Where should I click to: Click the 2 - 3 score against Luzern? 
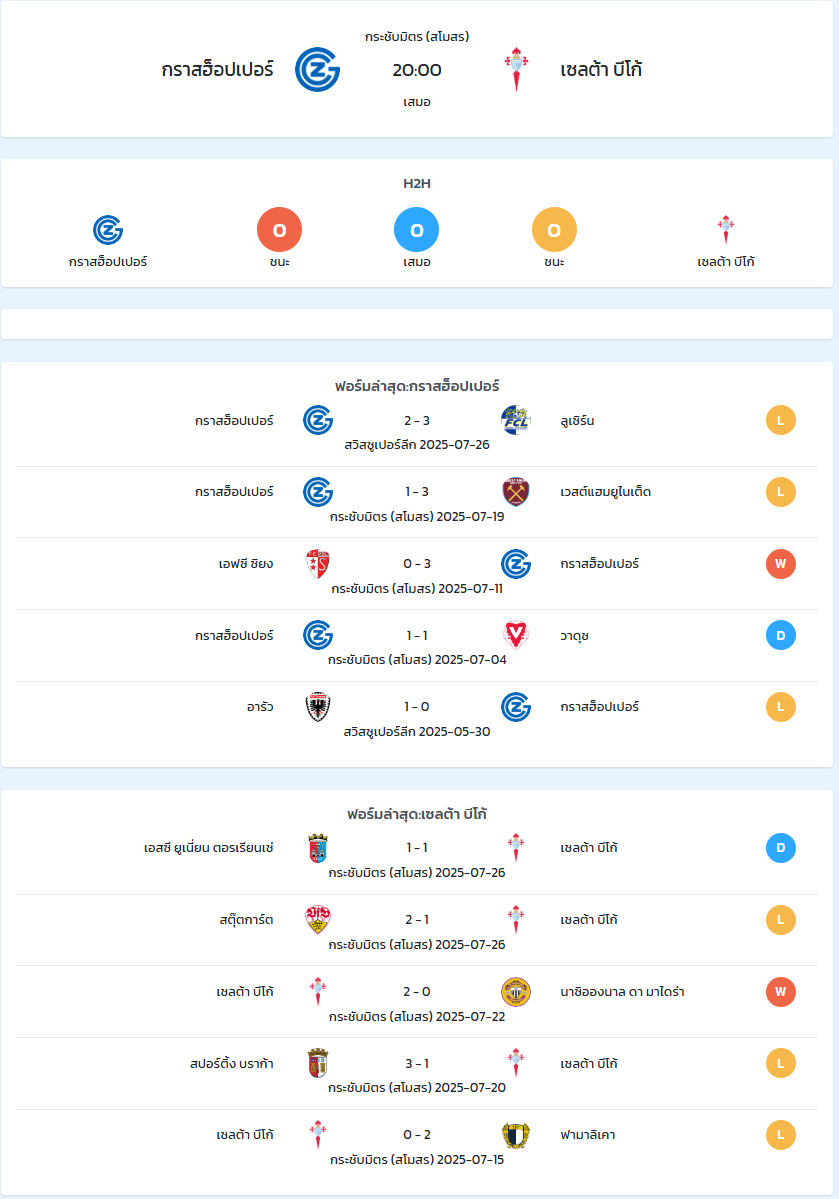pos(417,421)
